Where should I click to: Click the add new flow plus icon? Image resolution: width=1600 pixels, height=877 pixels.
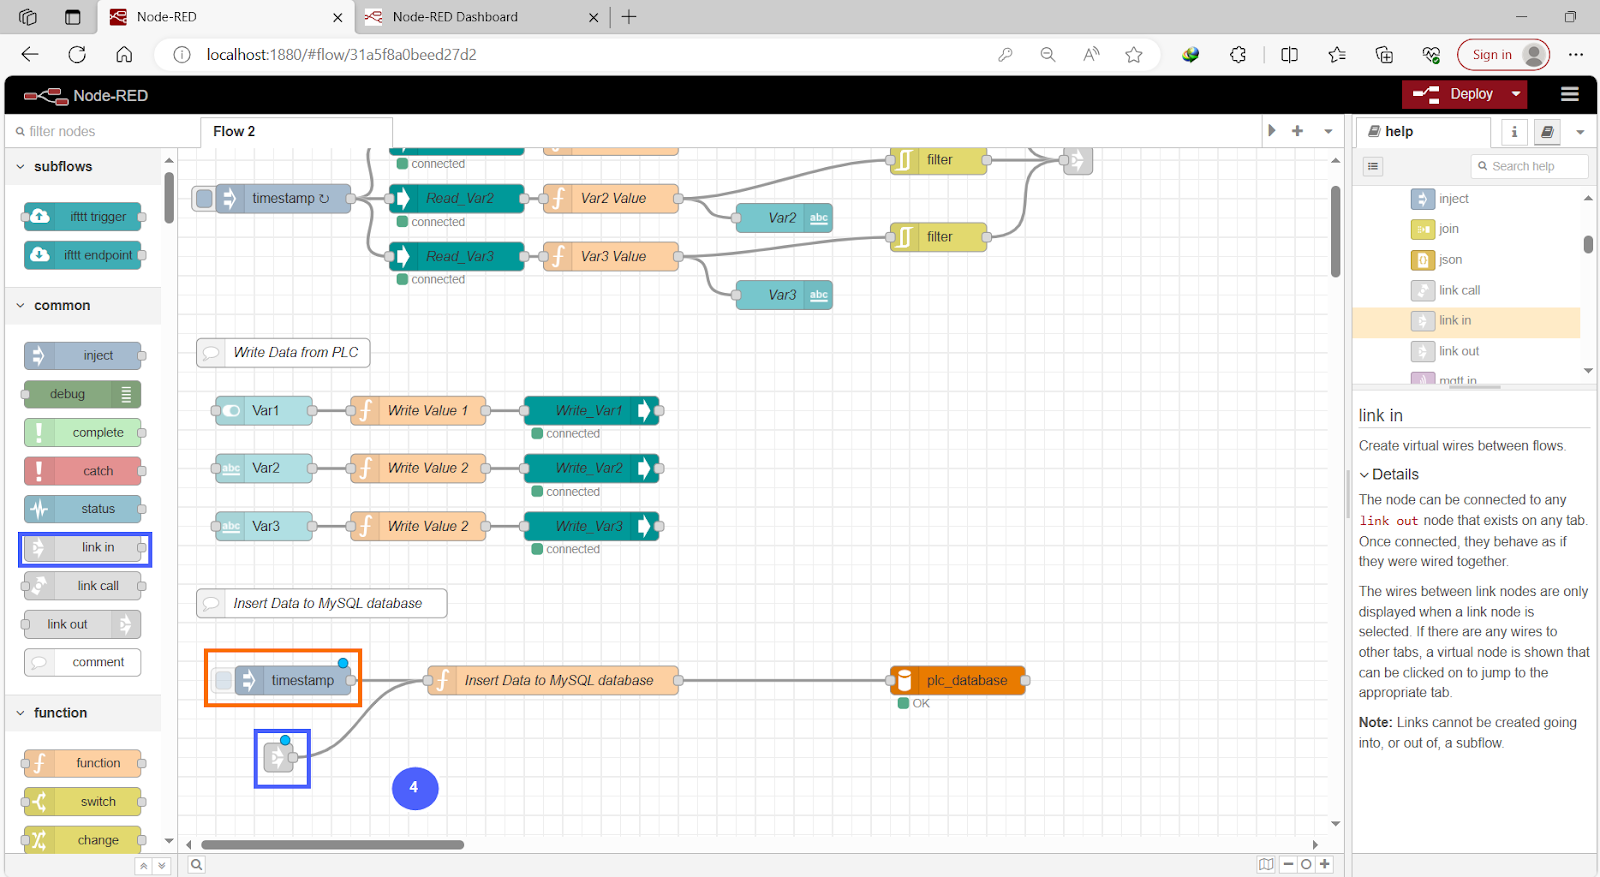(x=1298, y=131)
